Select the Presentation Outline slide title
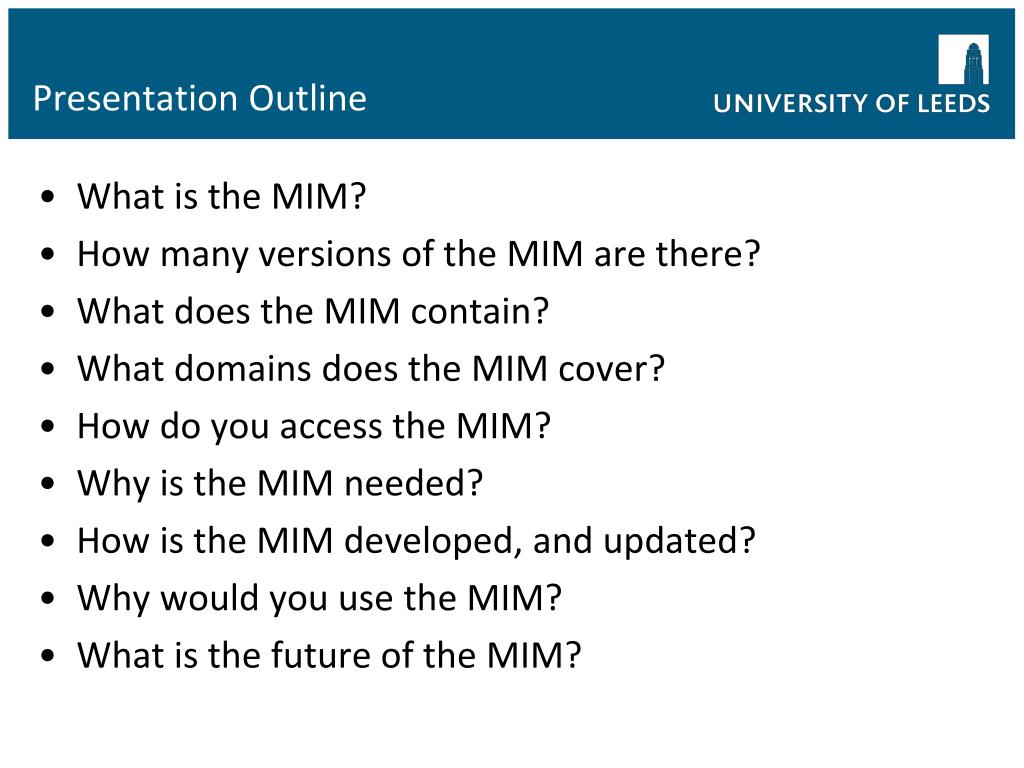 coord(200,99)
